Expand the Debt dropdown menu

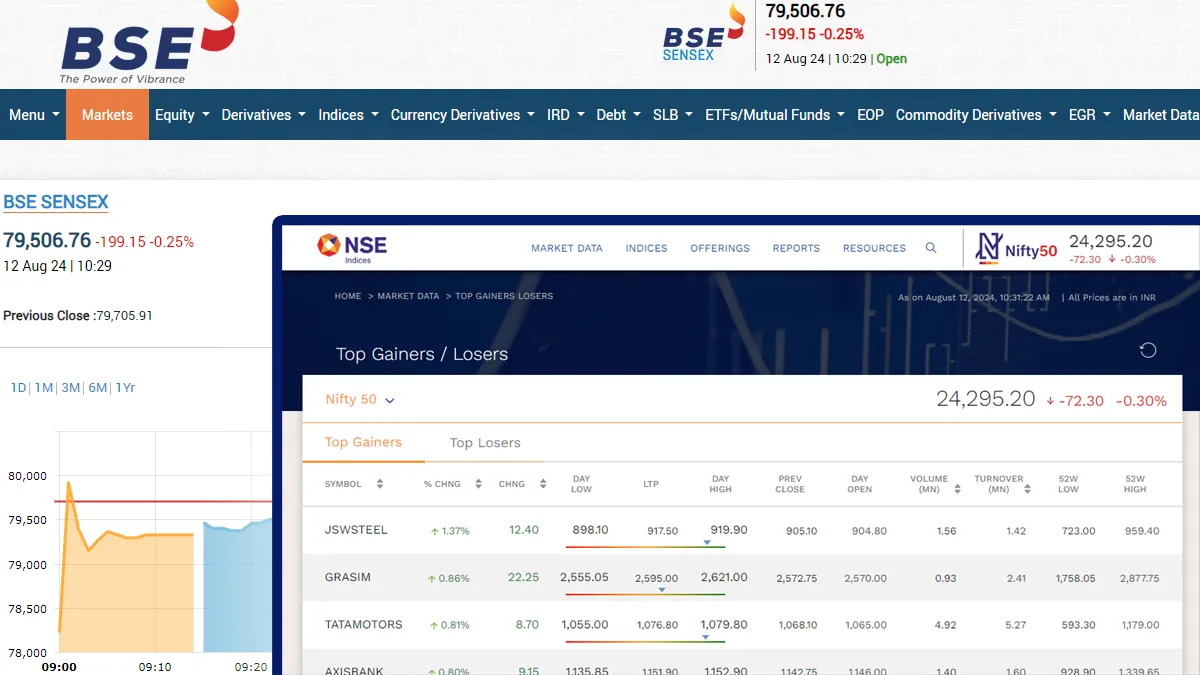pos(619,115)
